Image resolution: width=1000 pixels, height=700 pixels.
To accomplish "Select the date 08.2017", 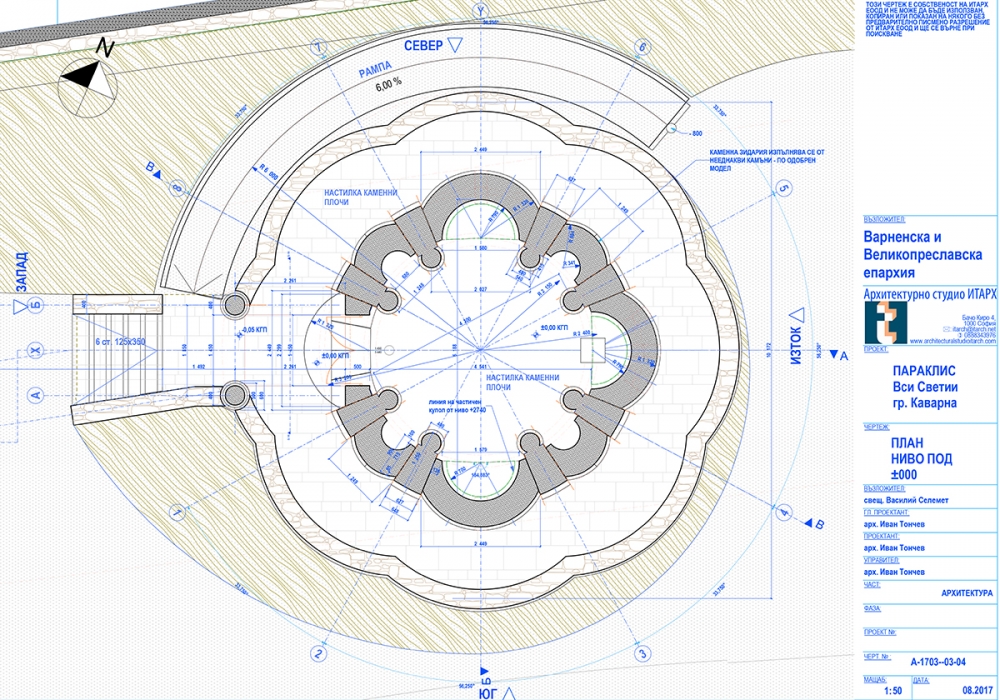I will click(x=977, y=690).
